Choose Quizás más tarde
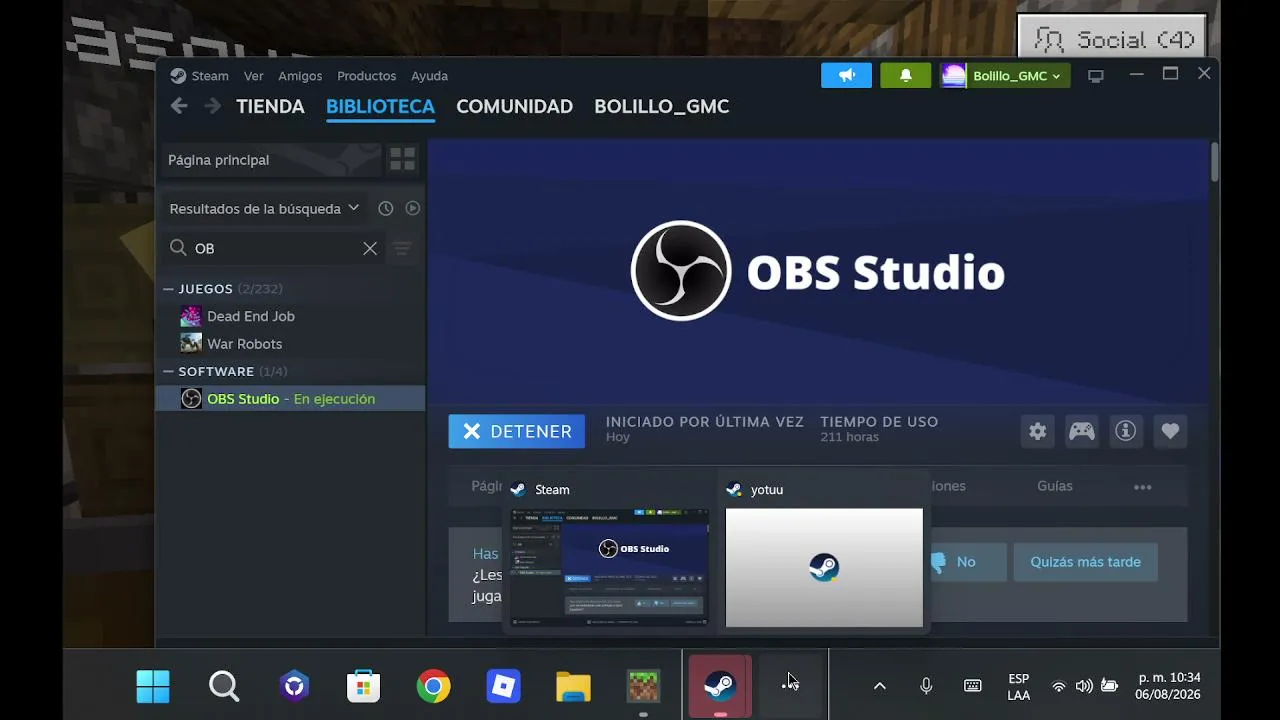The width and height of the screenshot is (1280, 720). coord(1085,562)
